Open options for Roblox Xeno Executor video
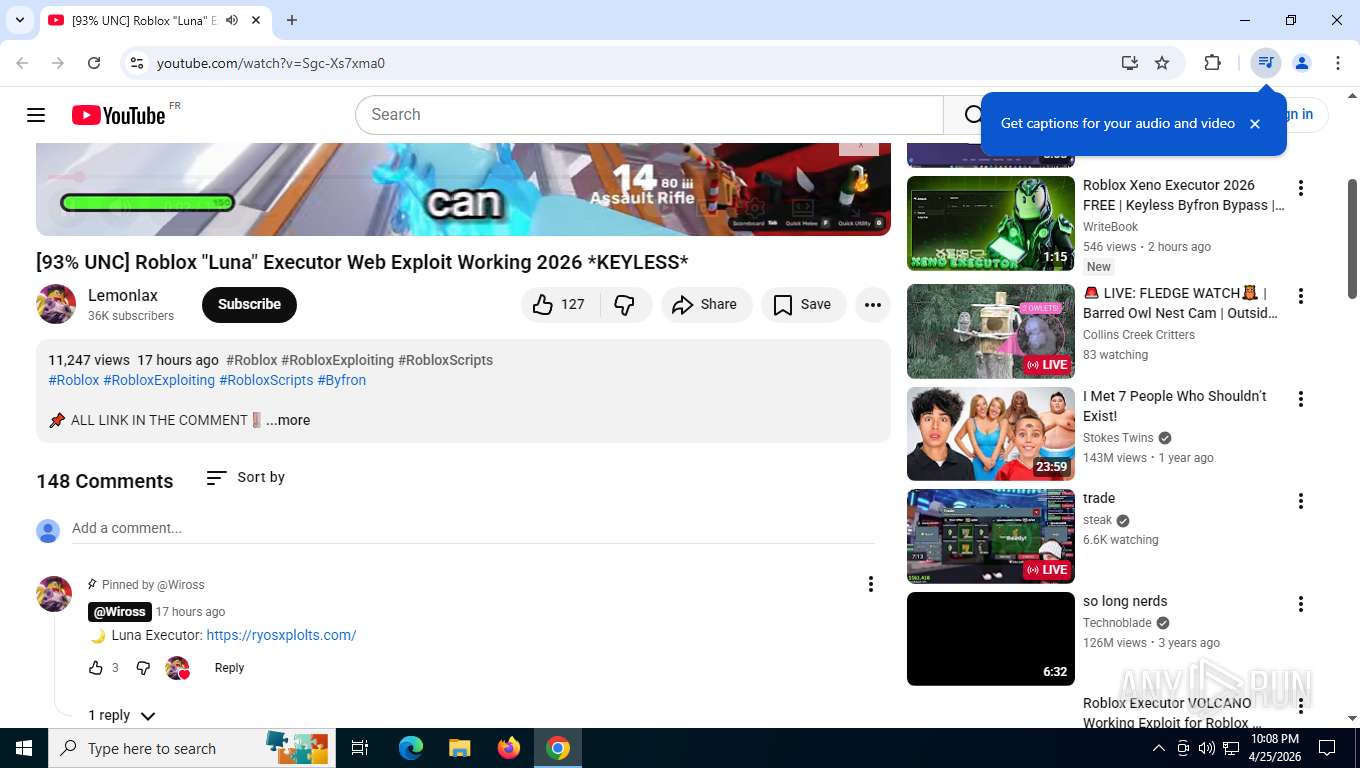The width and height of the screenshot is (1360, 768). tap(1301, 188)
